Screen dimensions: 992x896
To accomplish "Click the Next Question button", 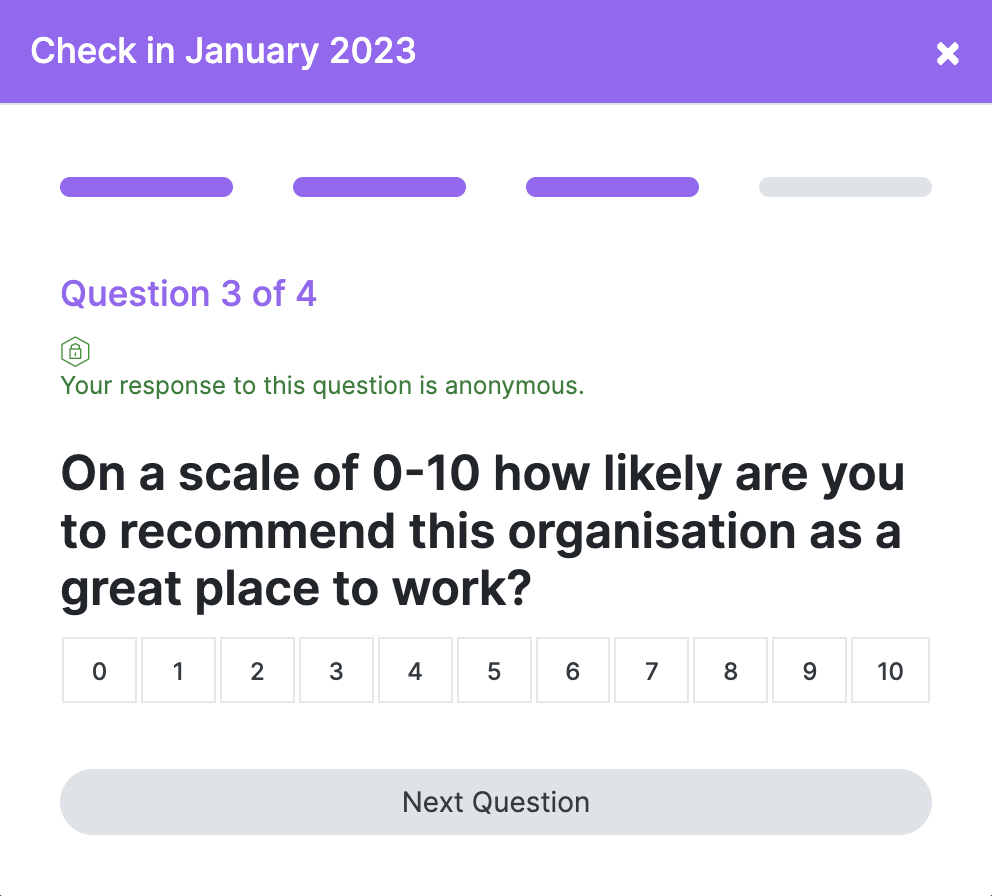I will [x=496, y=802].
